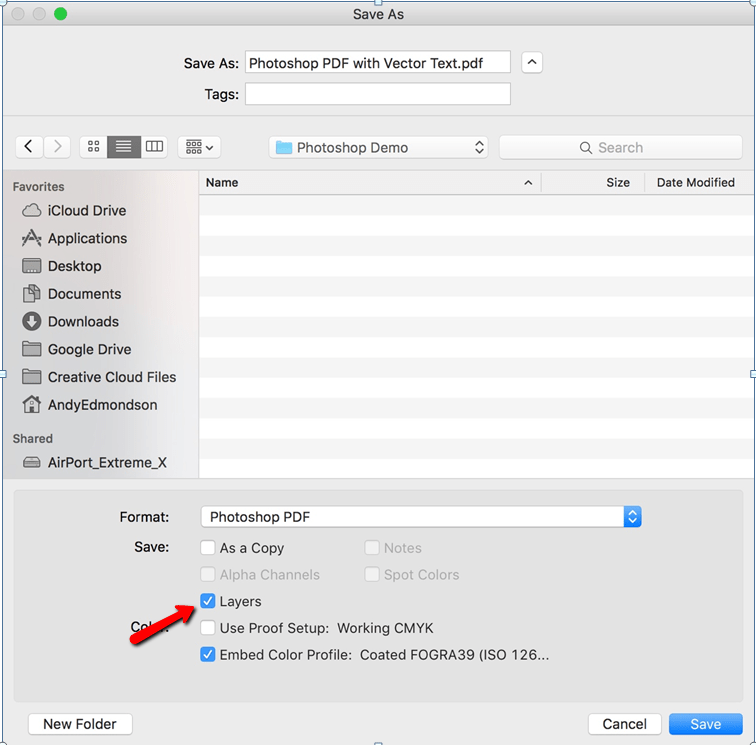Click the New Folder button
This screenshot has width=756, height=745.
80,724
